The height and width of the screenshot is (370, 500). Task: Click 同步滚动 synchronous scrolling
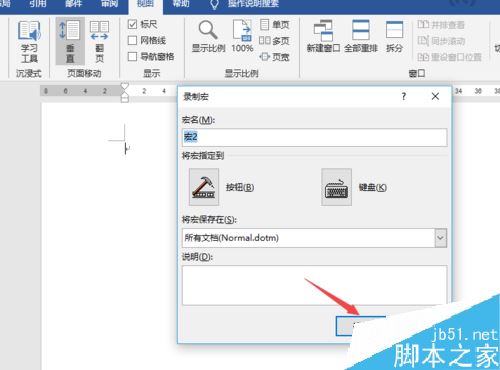tap(441, 41)
